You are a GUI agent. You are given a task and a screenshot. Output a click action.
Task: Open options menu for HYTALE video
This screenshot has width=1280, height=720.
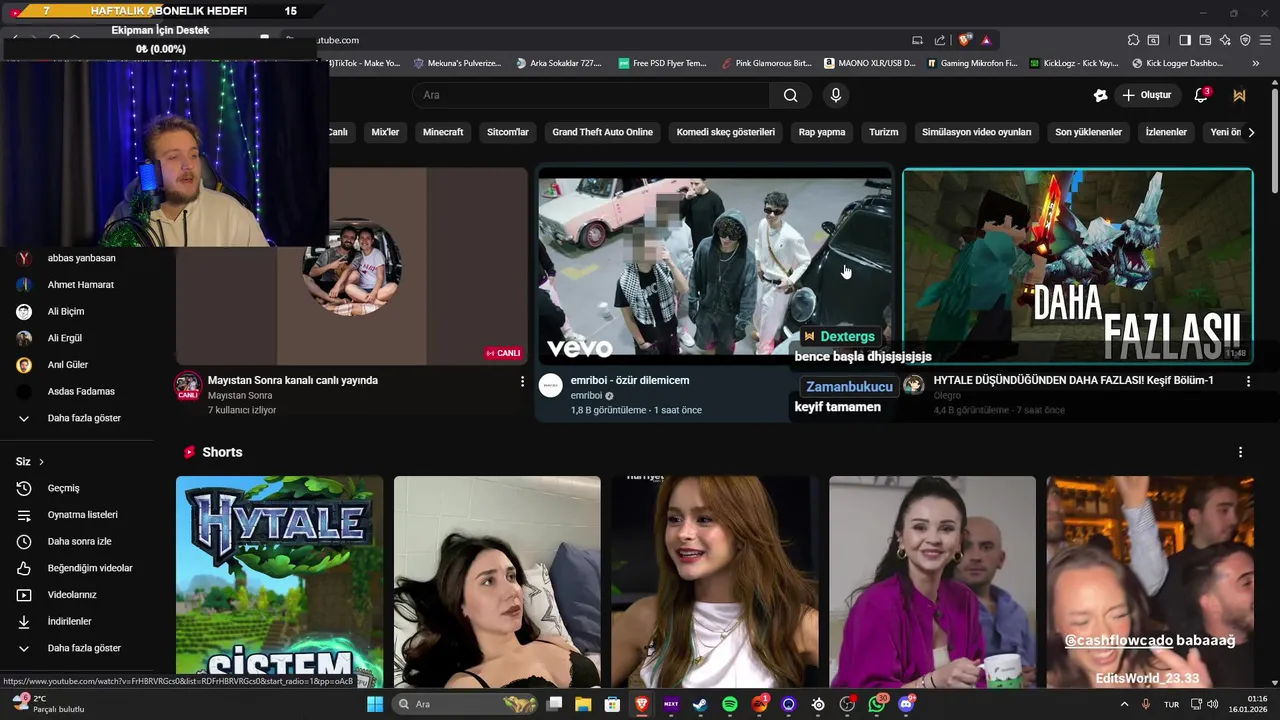(x=1248, y=381)
